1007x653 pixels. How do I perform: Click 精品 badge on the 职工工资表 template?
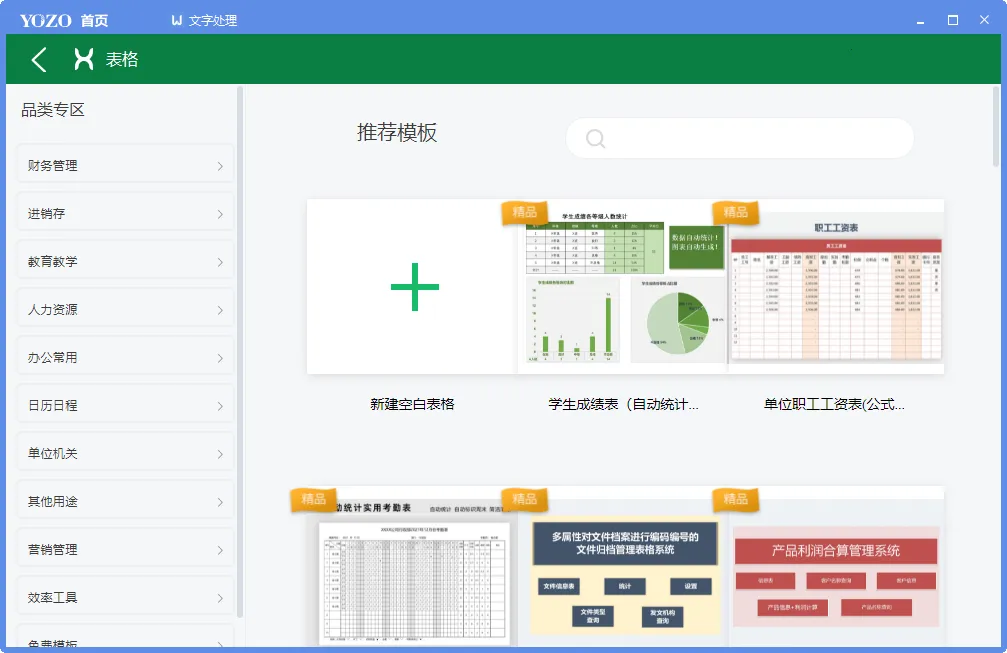pyautogui.click(x=735, y=212)
